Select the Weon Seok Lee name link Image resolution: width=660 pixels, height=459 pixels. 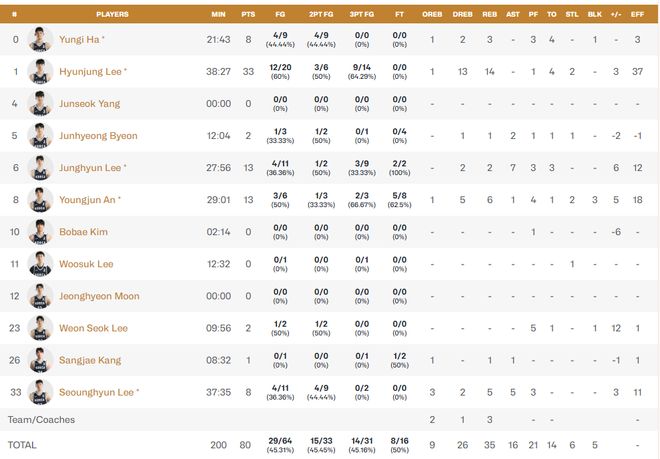tap(93, 328)
